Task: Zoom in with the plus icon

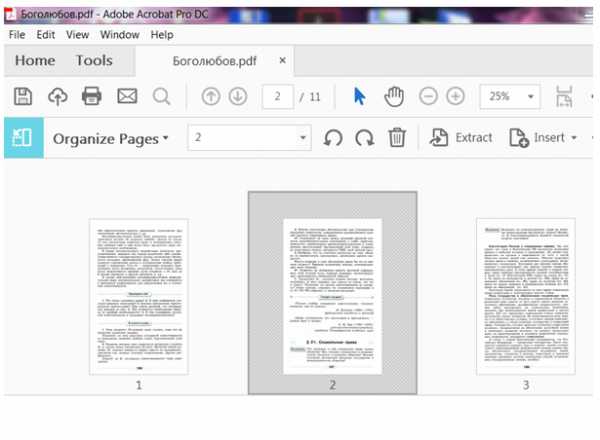Action: (x=455, y=96)
